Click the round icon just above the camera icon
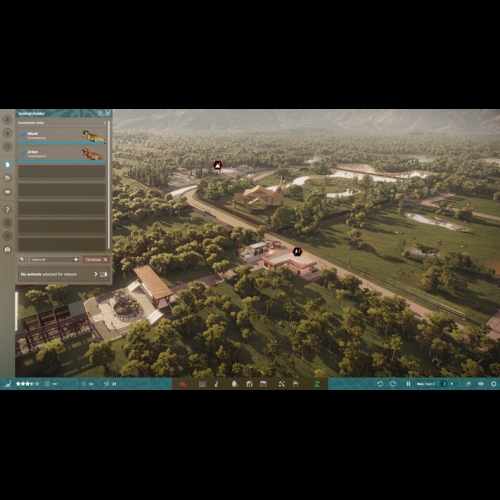This screenshot has height=500, width=500. point(7,236)
